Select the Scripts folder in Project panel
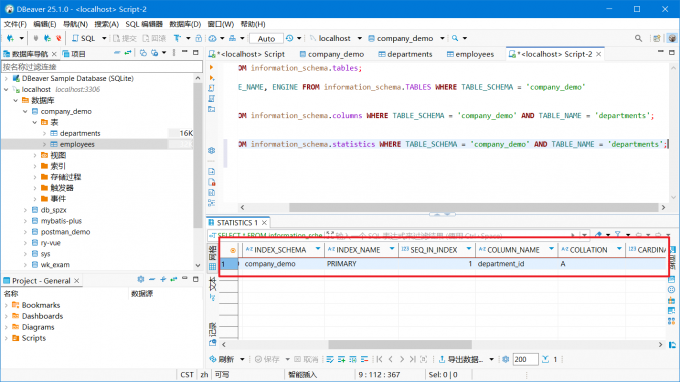The image size is (680, 382). (33, 338)
